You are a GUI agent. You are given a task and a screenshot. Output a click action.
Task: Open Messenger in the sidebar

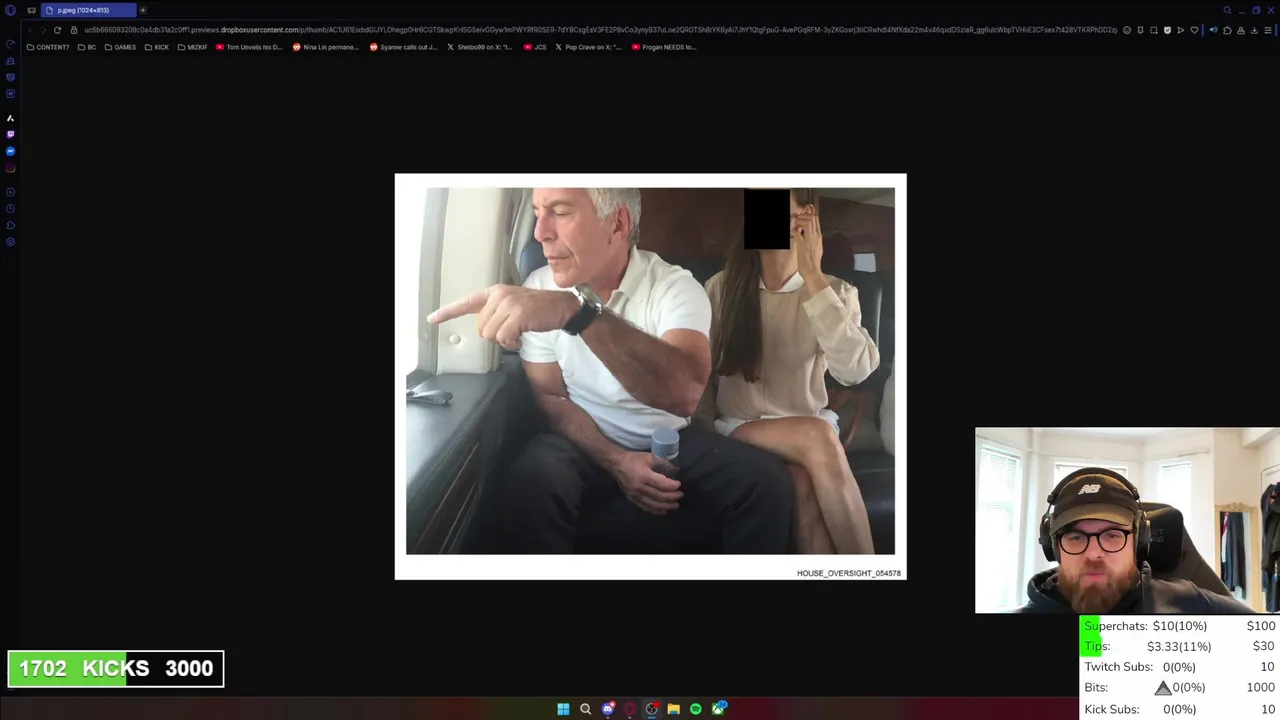[10, 151]
